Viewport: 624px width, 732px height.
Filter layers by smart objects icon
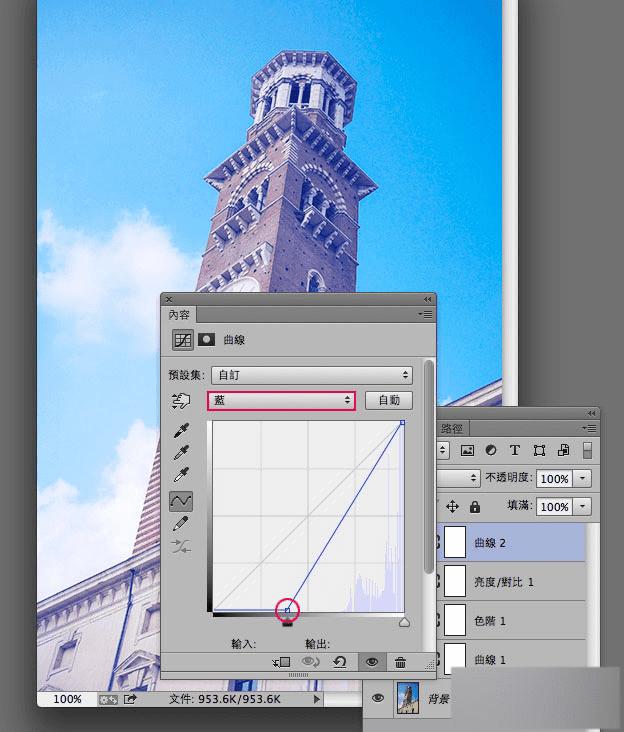[x=563, y=450]
